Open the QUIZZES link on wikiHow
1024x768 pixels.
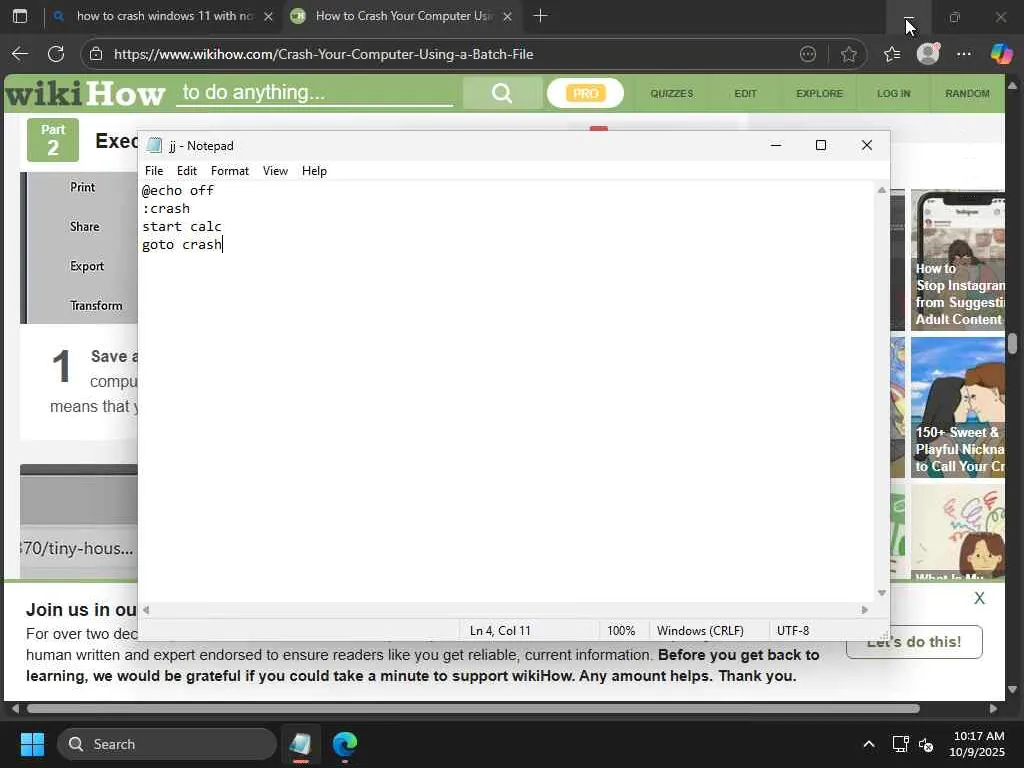tap(671, 93)
